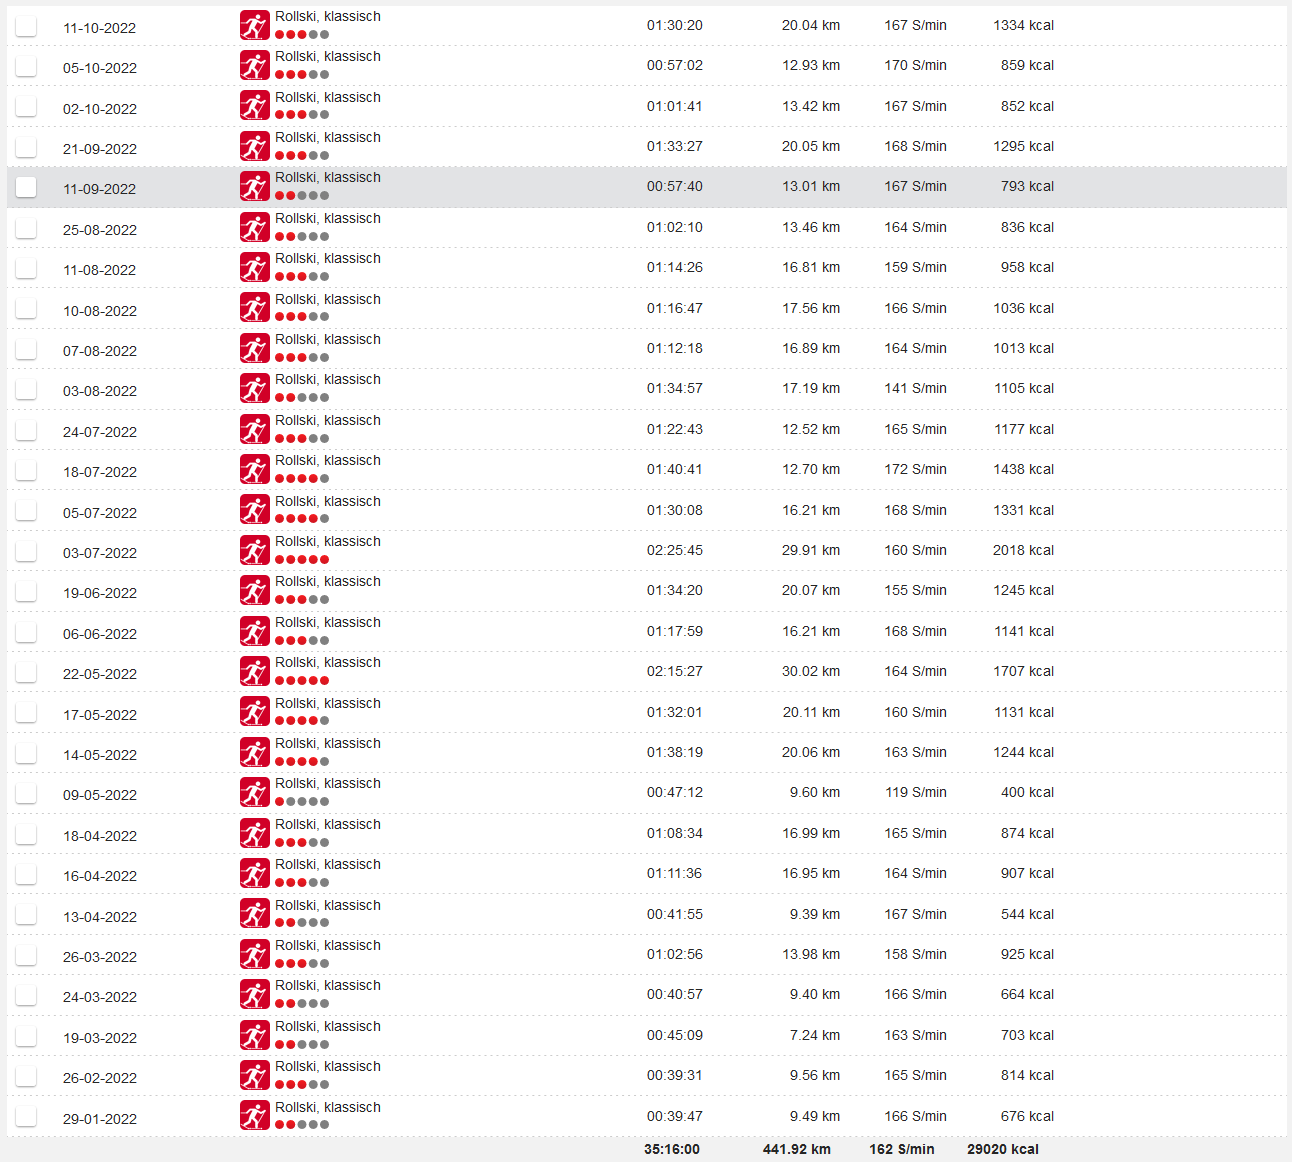Click the roller ski icon for 29-01-2022

tap(255, 1116)
